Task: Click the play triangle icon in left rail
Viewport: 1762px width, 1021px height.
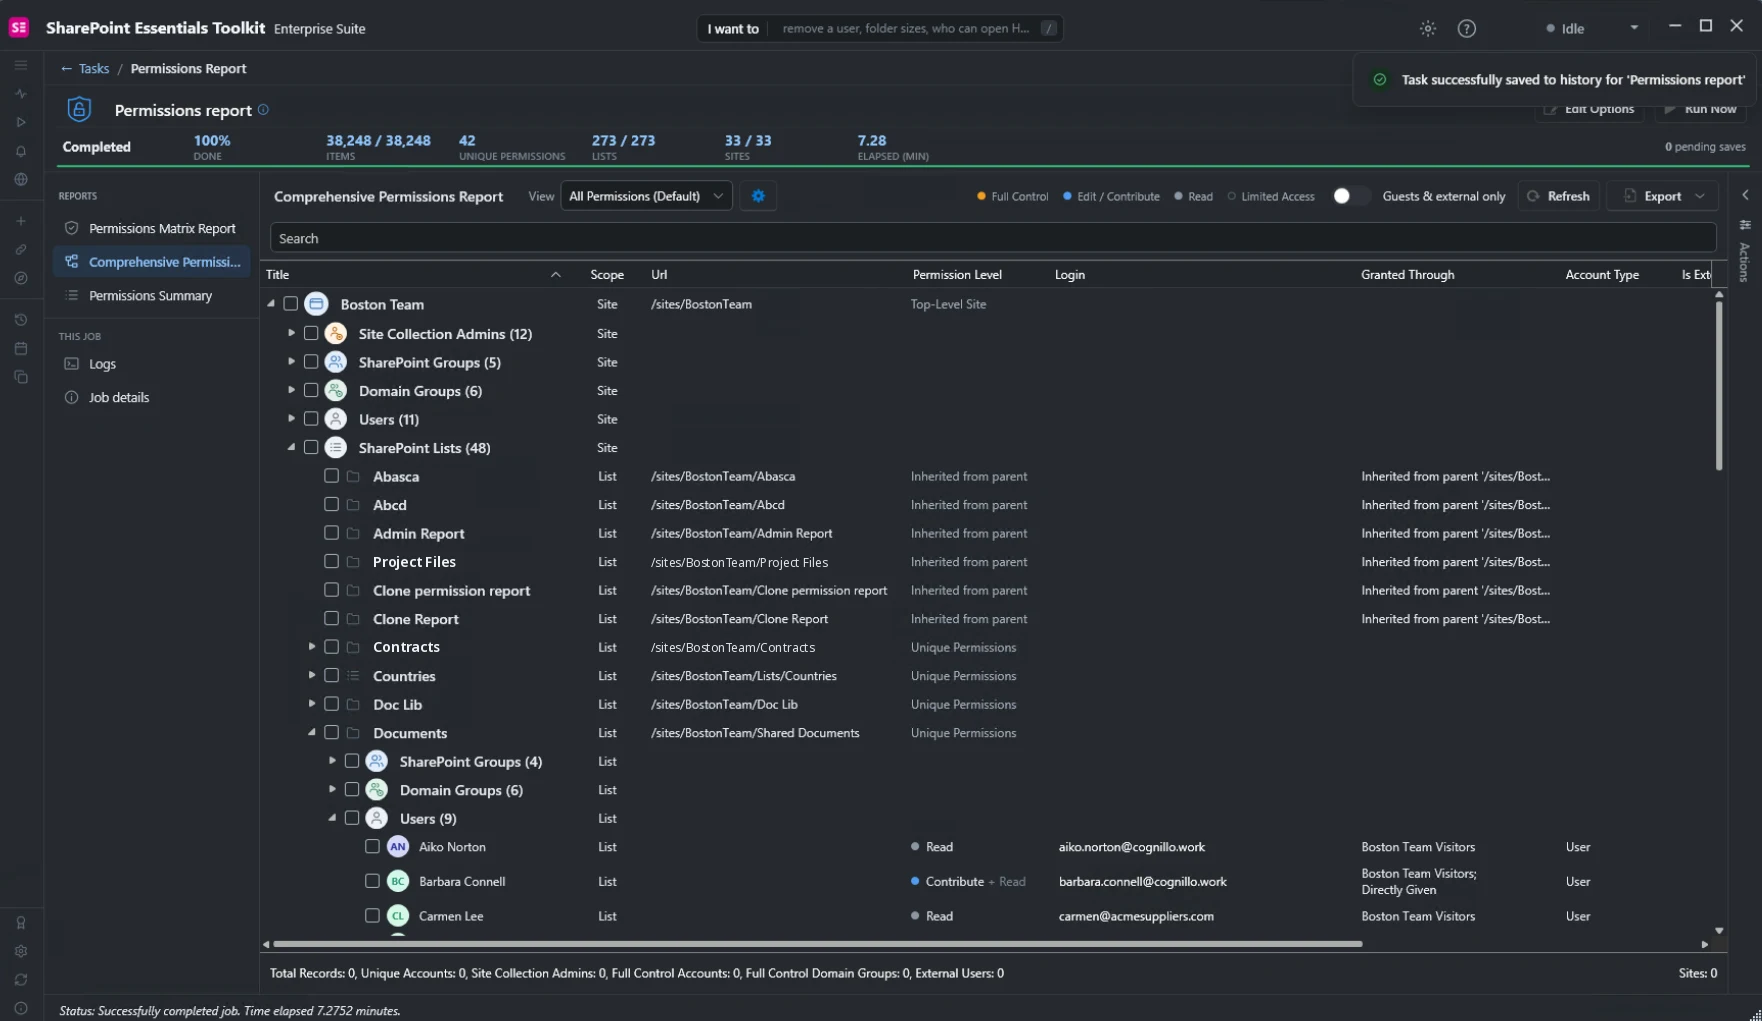Action: pyautogui.click(x=21, y=122)
